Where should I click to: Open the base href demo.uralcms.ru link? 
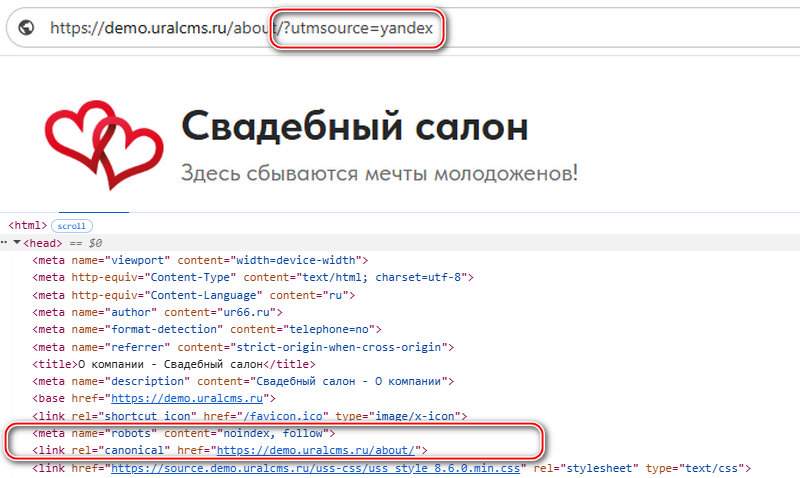[187, 398]
